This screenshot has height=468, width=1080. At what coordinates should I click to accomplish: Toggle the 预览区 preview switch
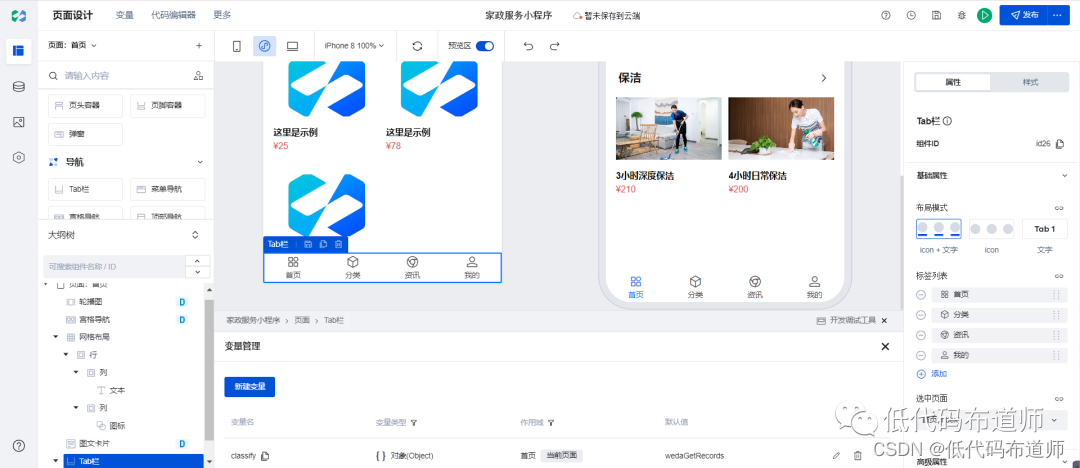coord(485,46)
